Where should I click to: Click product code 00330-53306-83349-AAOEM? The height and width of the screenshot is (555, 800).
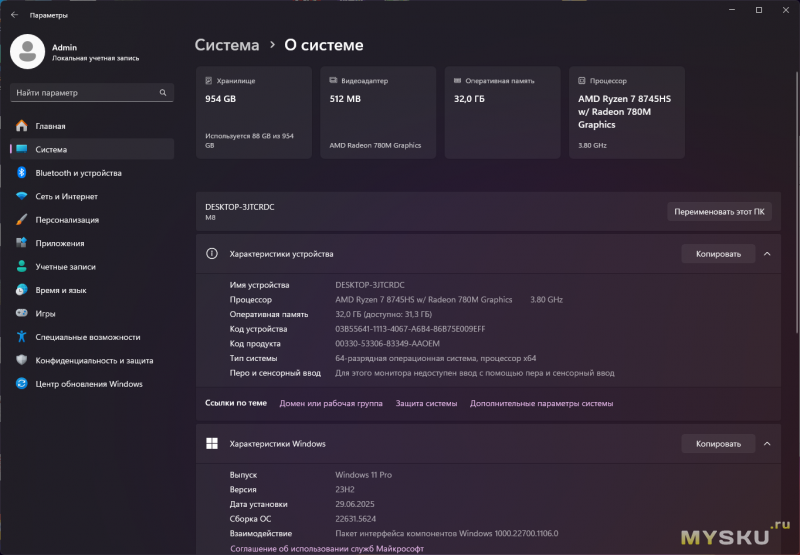click(x=387, y=343)
